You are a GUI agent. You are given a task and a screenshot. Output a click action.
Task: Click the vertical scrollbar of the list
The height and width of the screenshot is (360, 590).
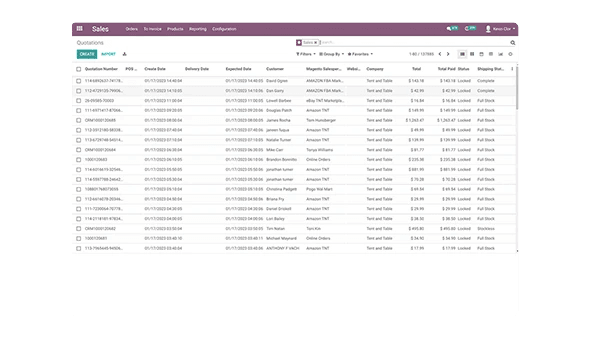click(517, 88)
